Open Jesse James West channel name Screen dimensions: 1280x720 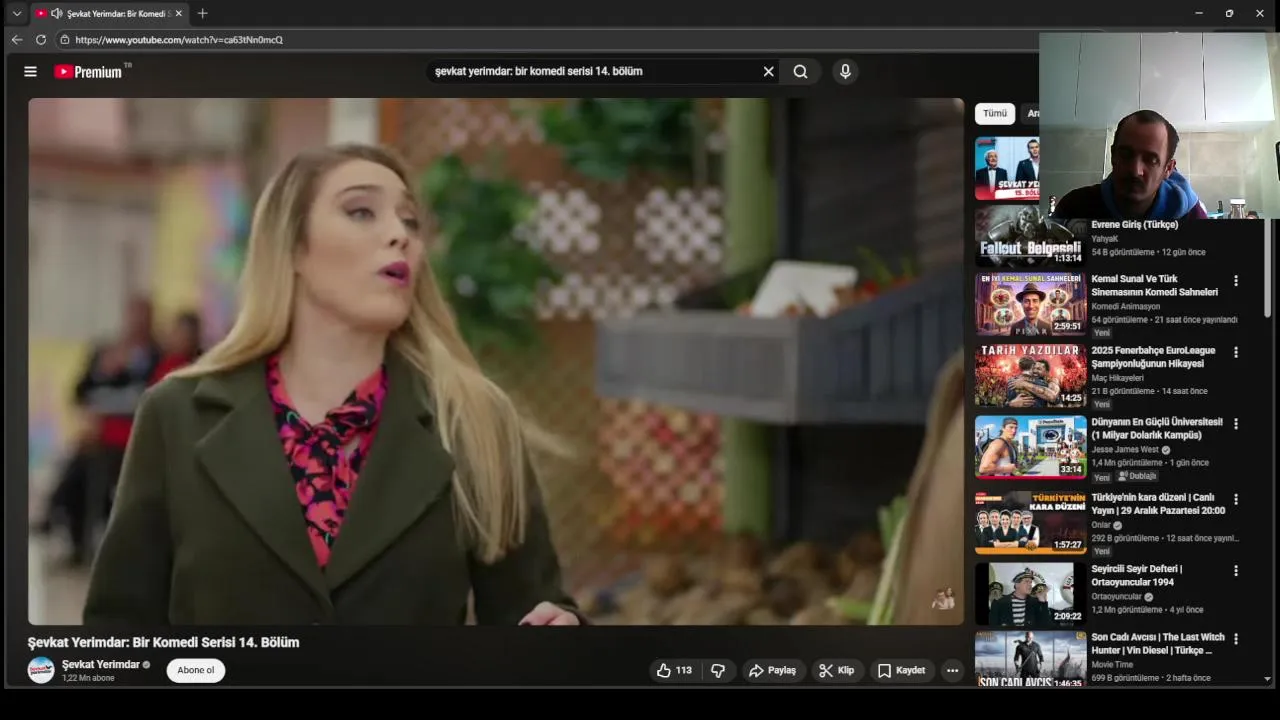(x=1125, y=450)
